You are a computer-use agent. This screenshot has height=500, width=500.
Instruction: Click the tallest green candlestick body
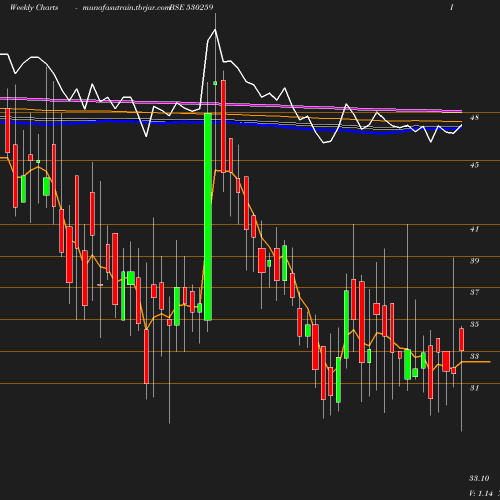[208, 217]
